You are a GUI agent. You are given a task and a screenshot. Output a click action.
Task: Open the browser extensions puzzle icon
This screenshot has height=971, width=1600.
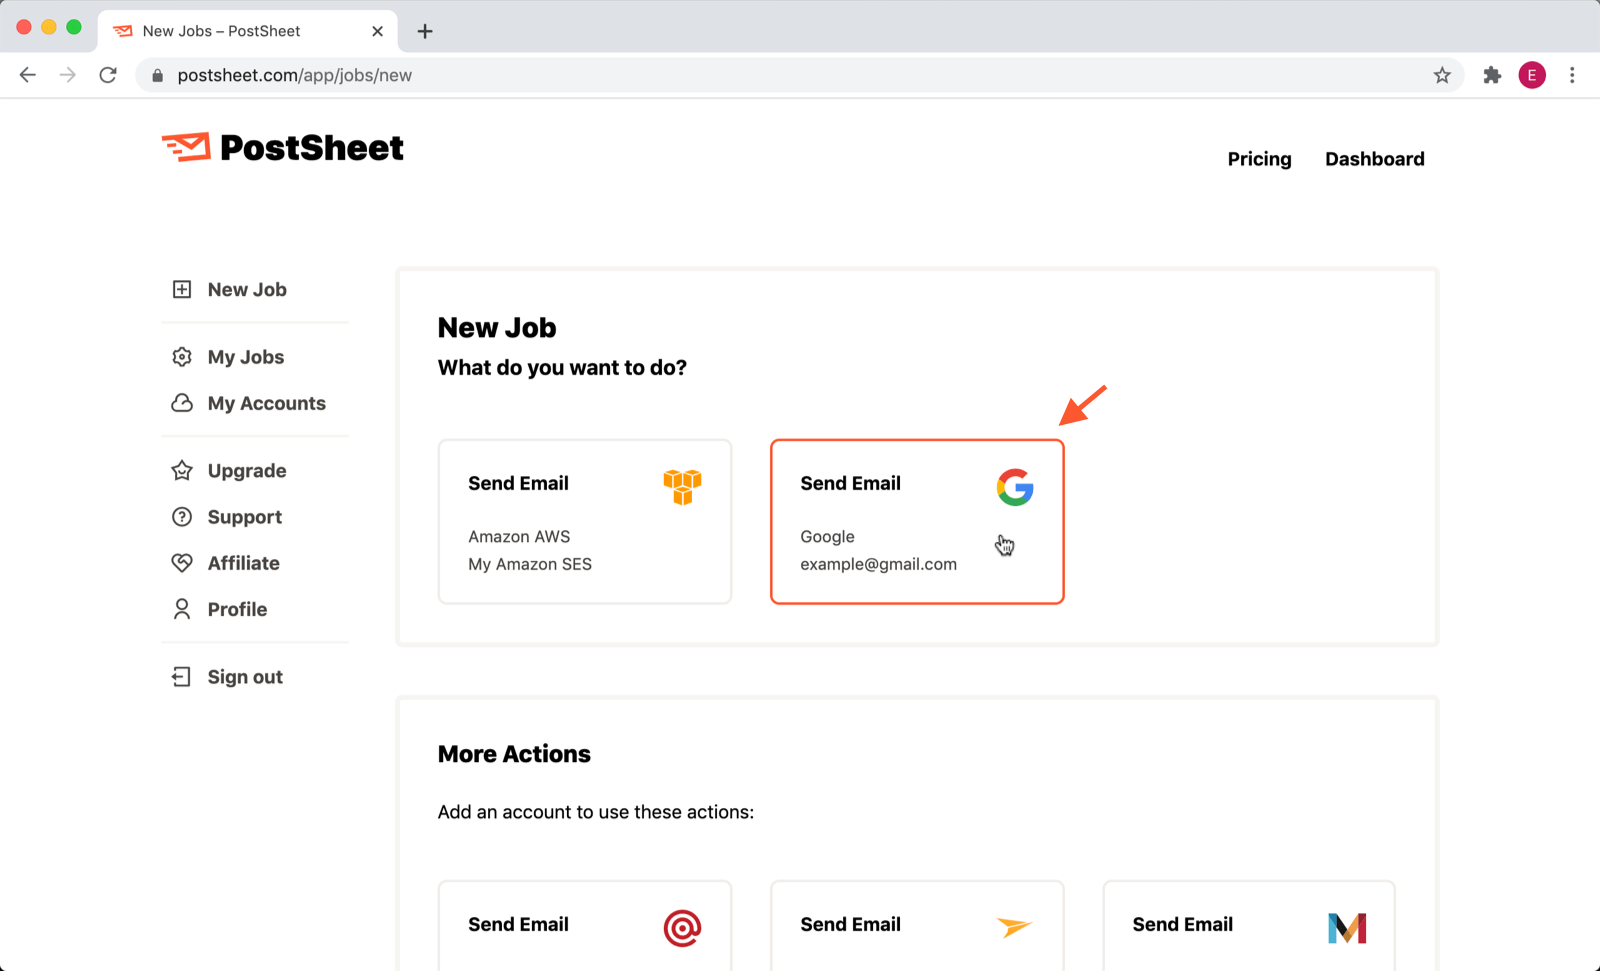[1492, 75]
